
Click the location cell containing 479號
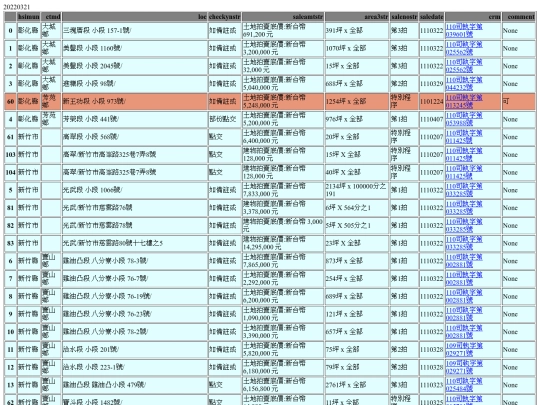click(135, 385)
